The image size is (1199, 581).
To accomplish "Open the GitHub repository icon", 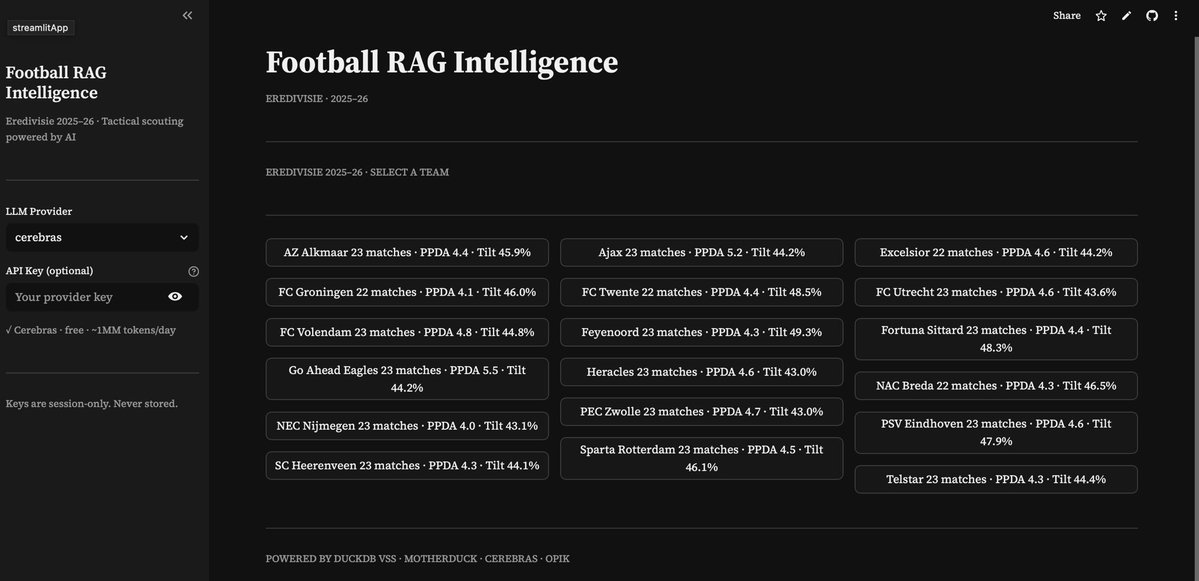I will coord(1152,15).
